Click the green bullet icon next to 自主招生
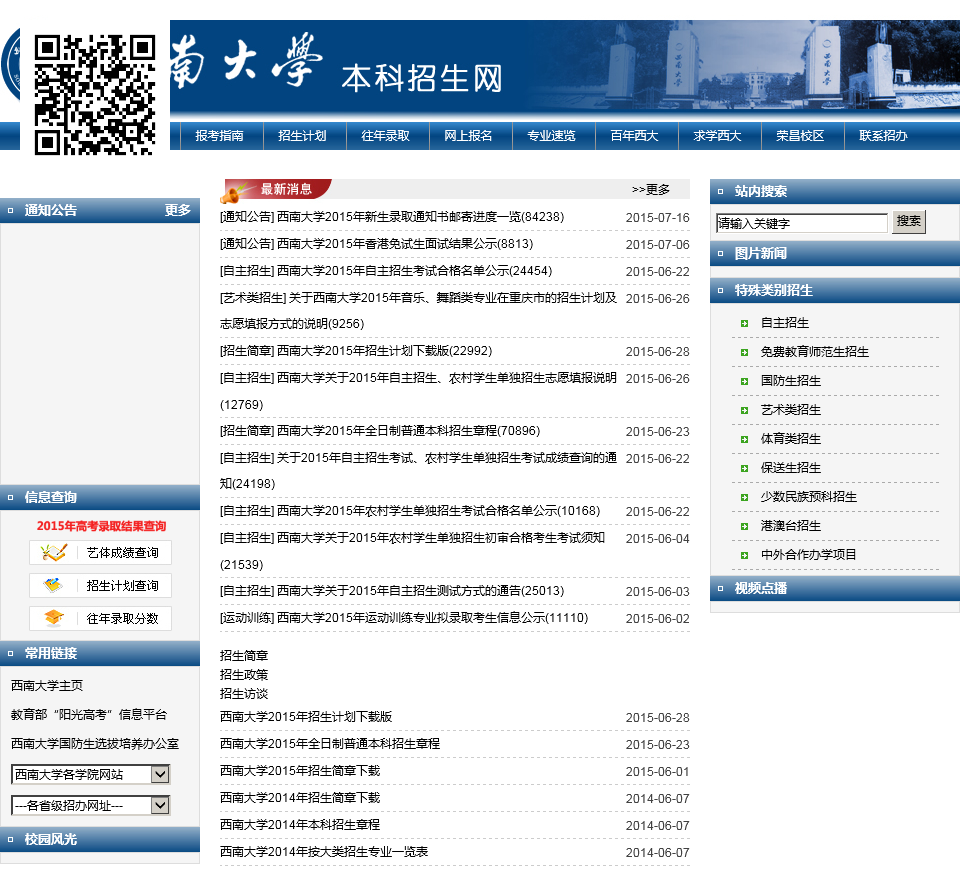Image resolution: width=960 pixels, height=873 pixels. click(744, 323)
